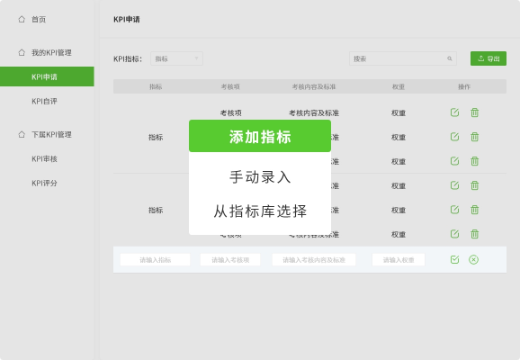Click 考核项 cell in the first row
The width and height of the screenshot is (520, 360).
pos(231,113)
